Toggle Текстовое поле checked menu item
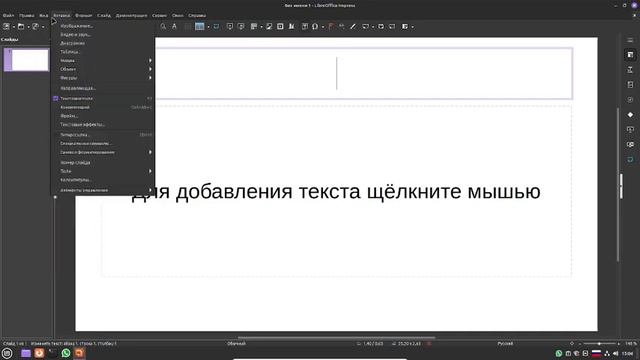 tap(103, 98)
